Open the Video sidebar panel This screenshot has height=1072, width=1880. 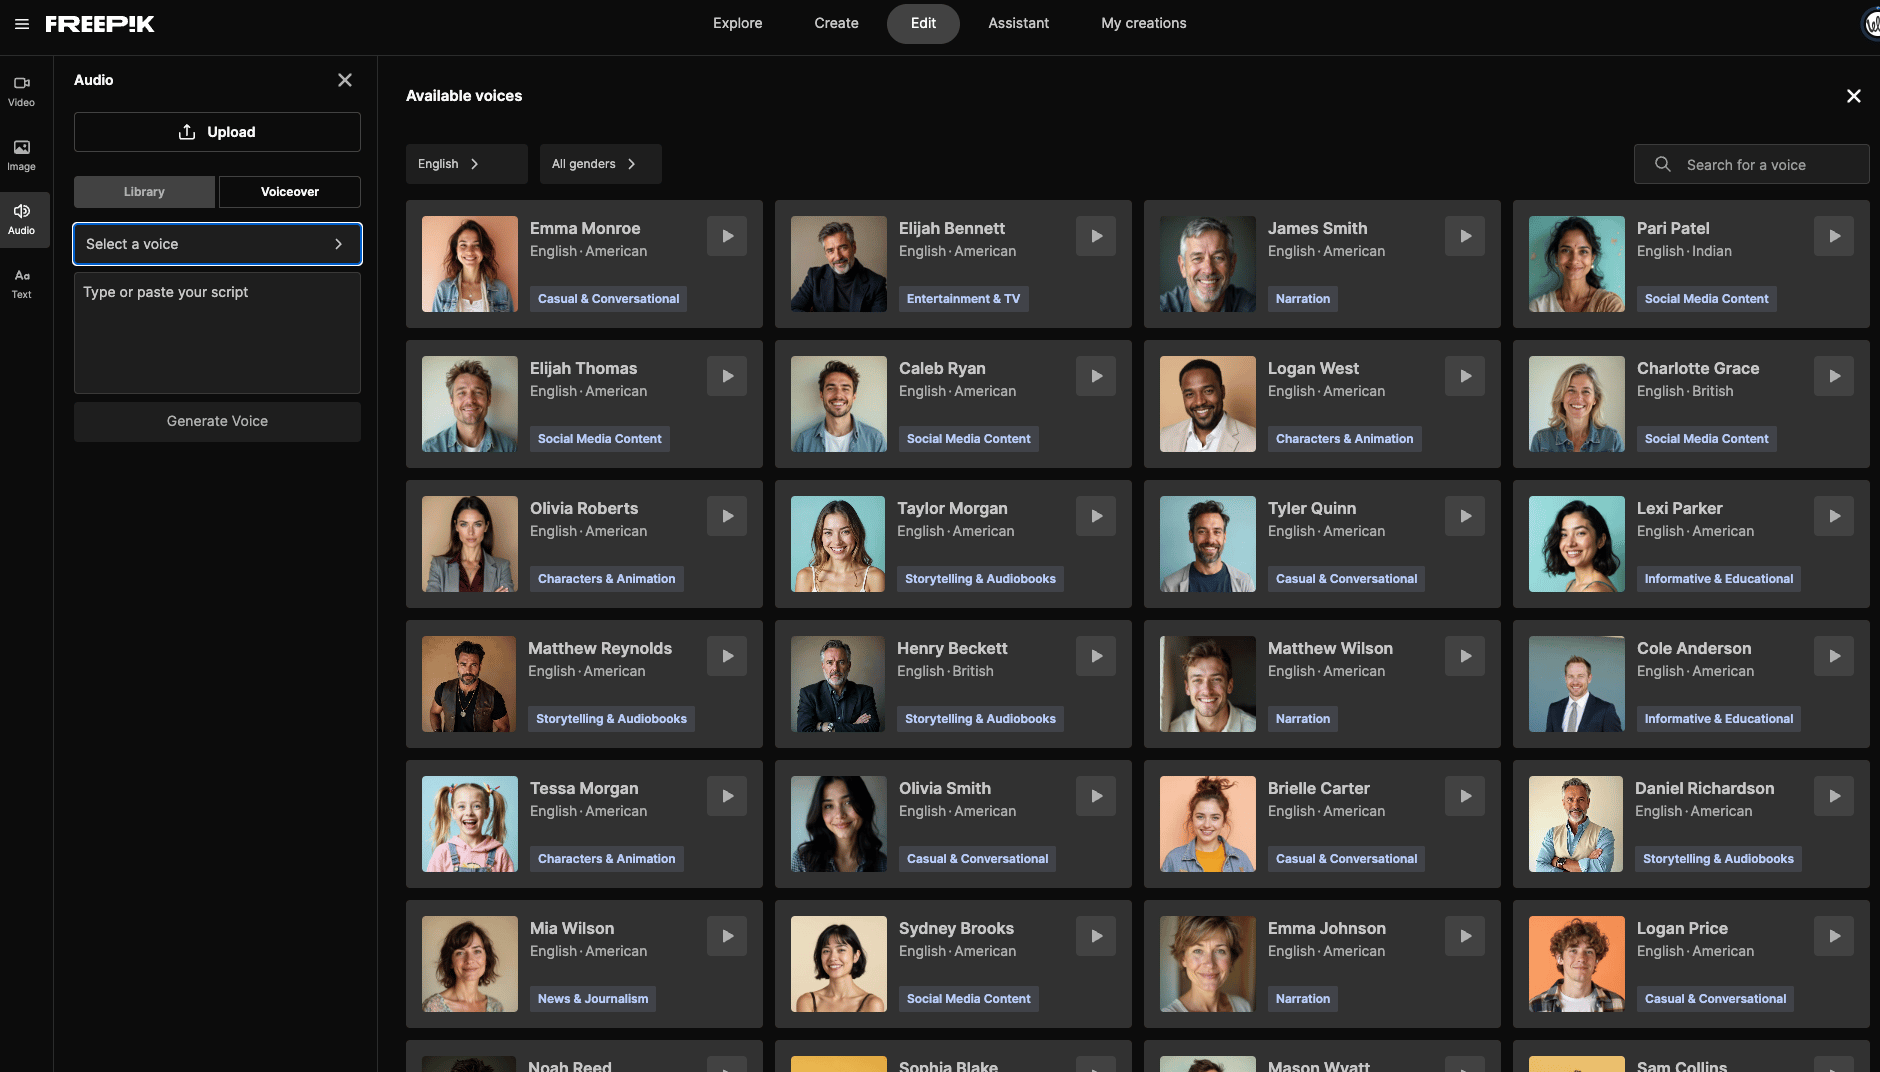(x=22, y=91)
